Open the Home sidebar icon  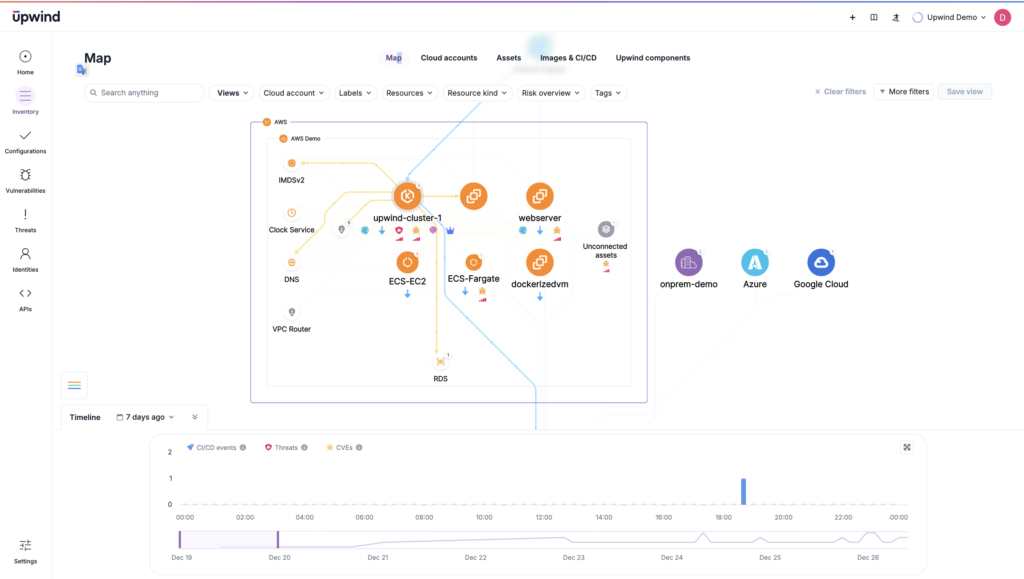25,57
